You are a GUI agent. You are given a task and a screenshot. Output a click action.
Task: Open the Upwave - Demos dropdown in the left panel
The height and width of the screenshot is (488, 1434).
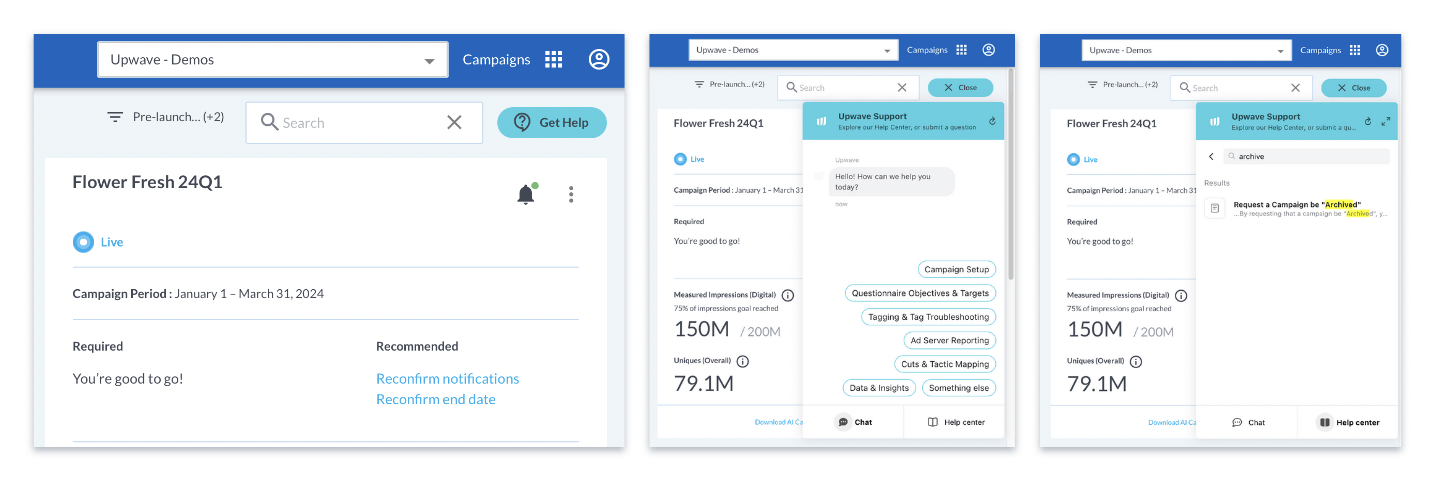point(272,60)
